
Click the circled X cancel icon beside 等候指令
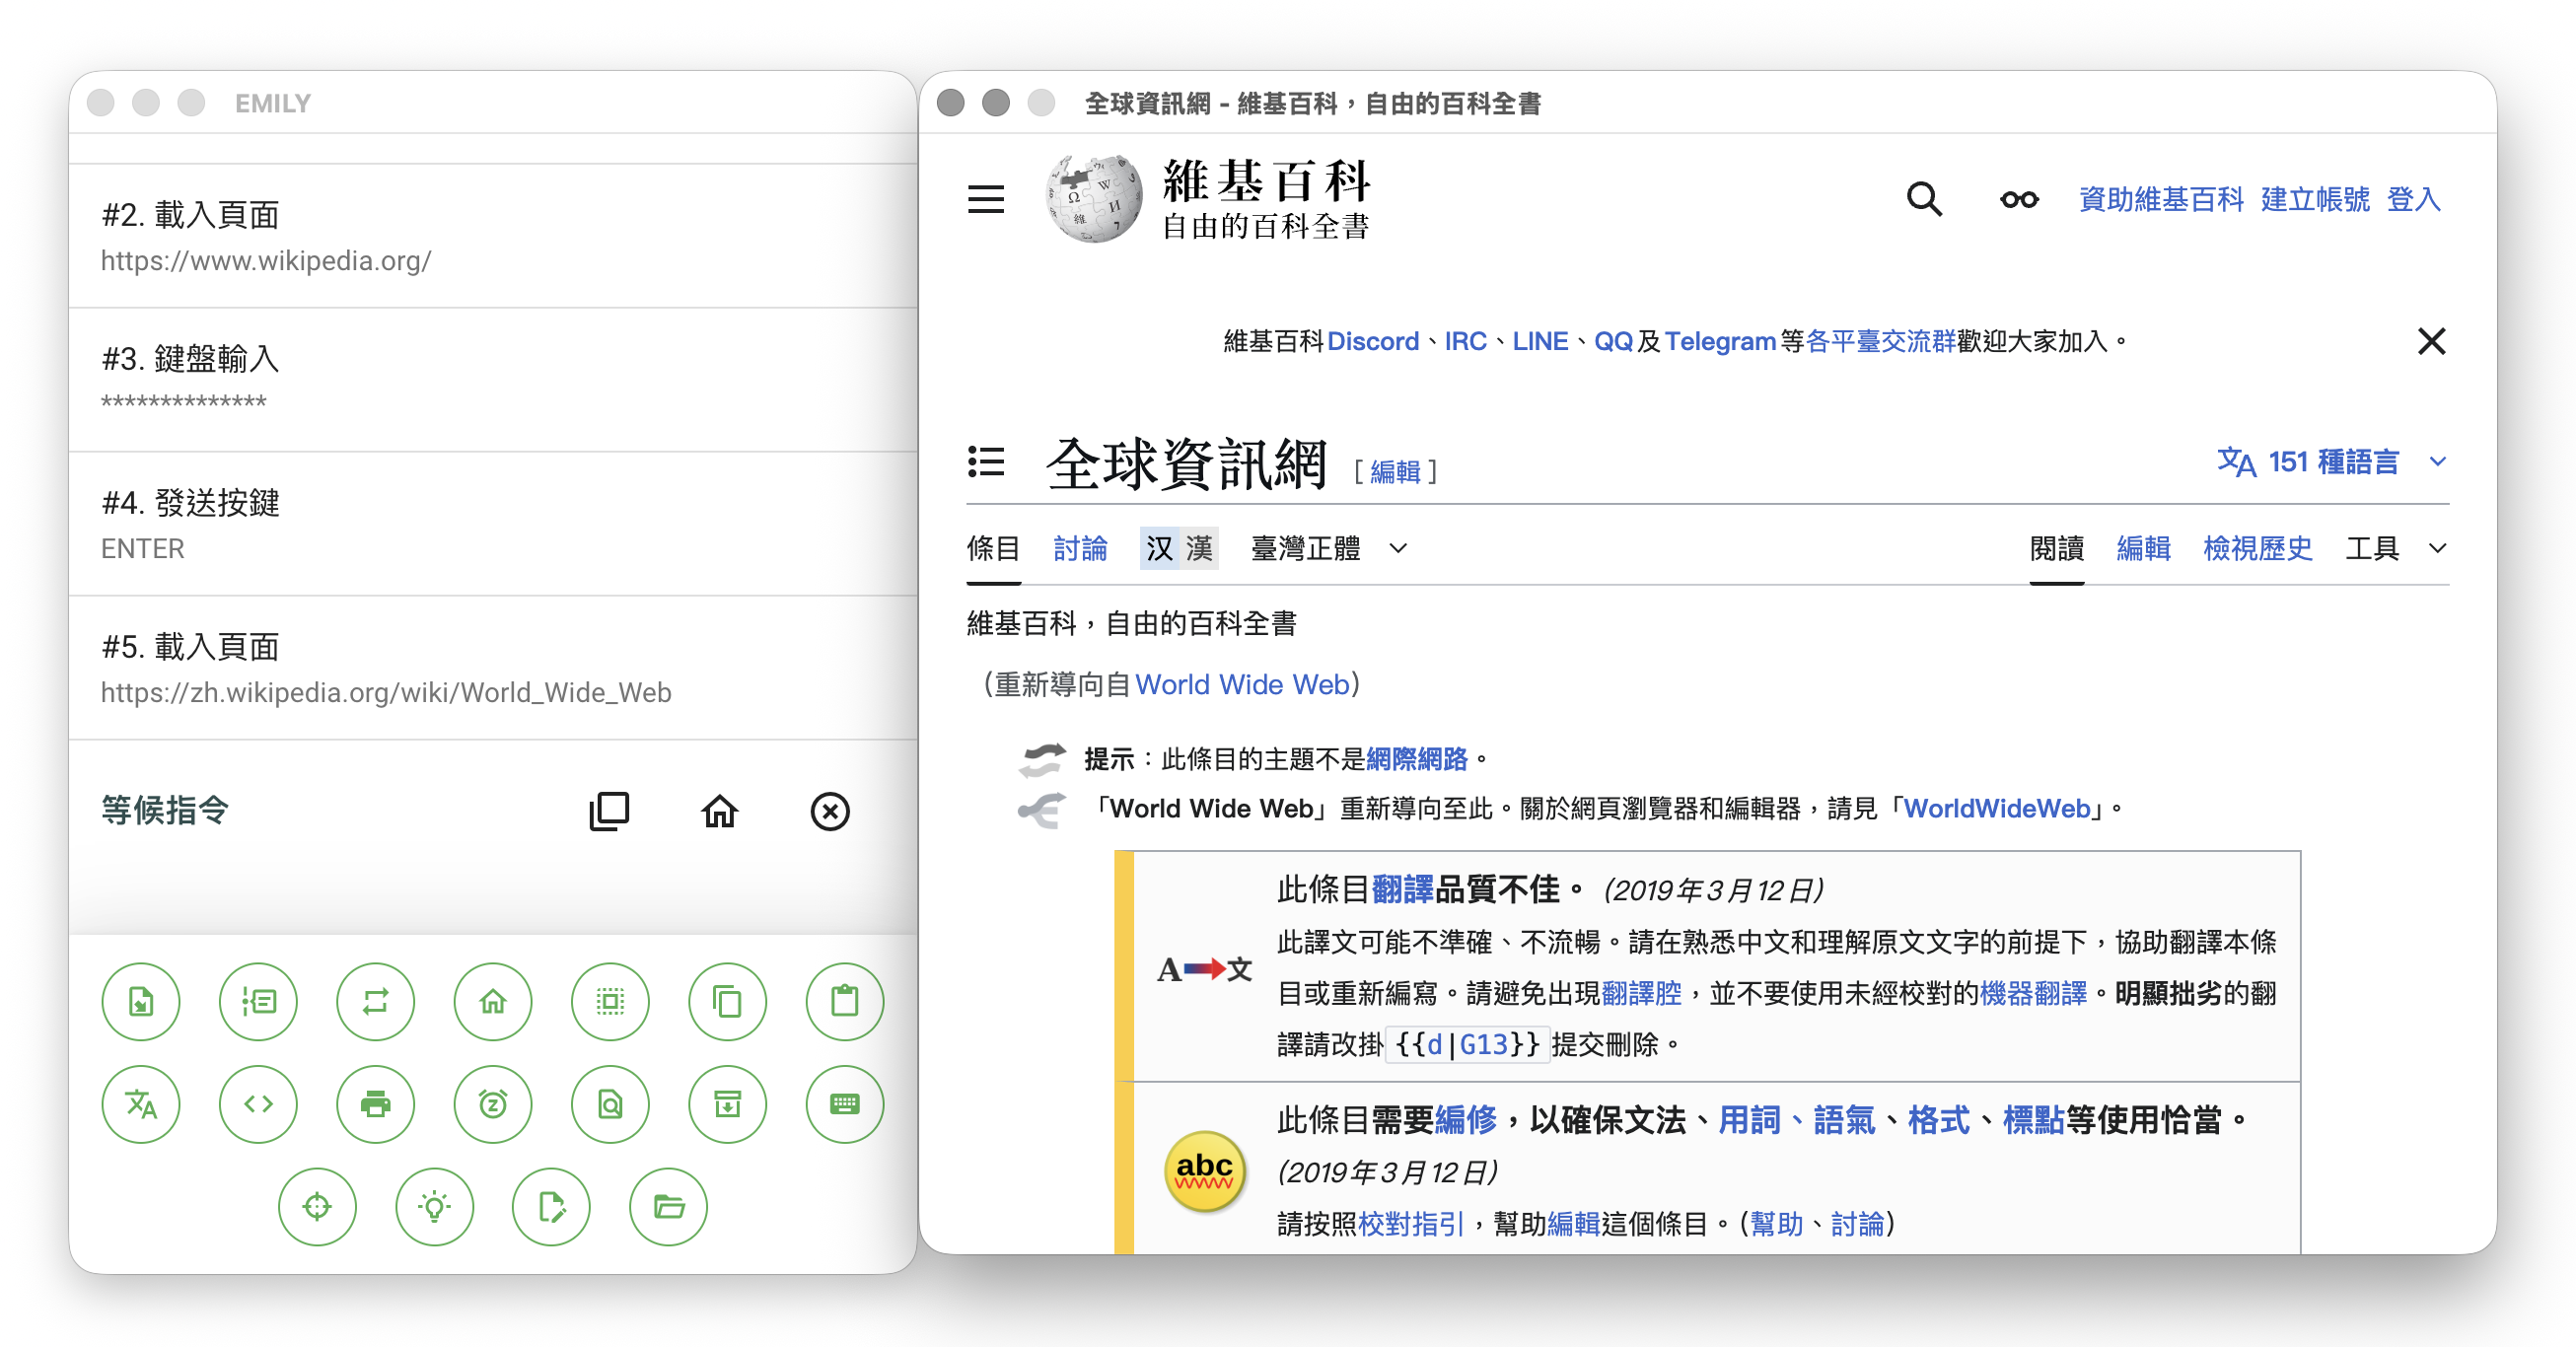point(829,811)
